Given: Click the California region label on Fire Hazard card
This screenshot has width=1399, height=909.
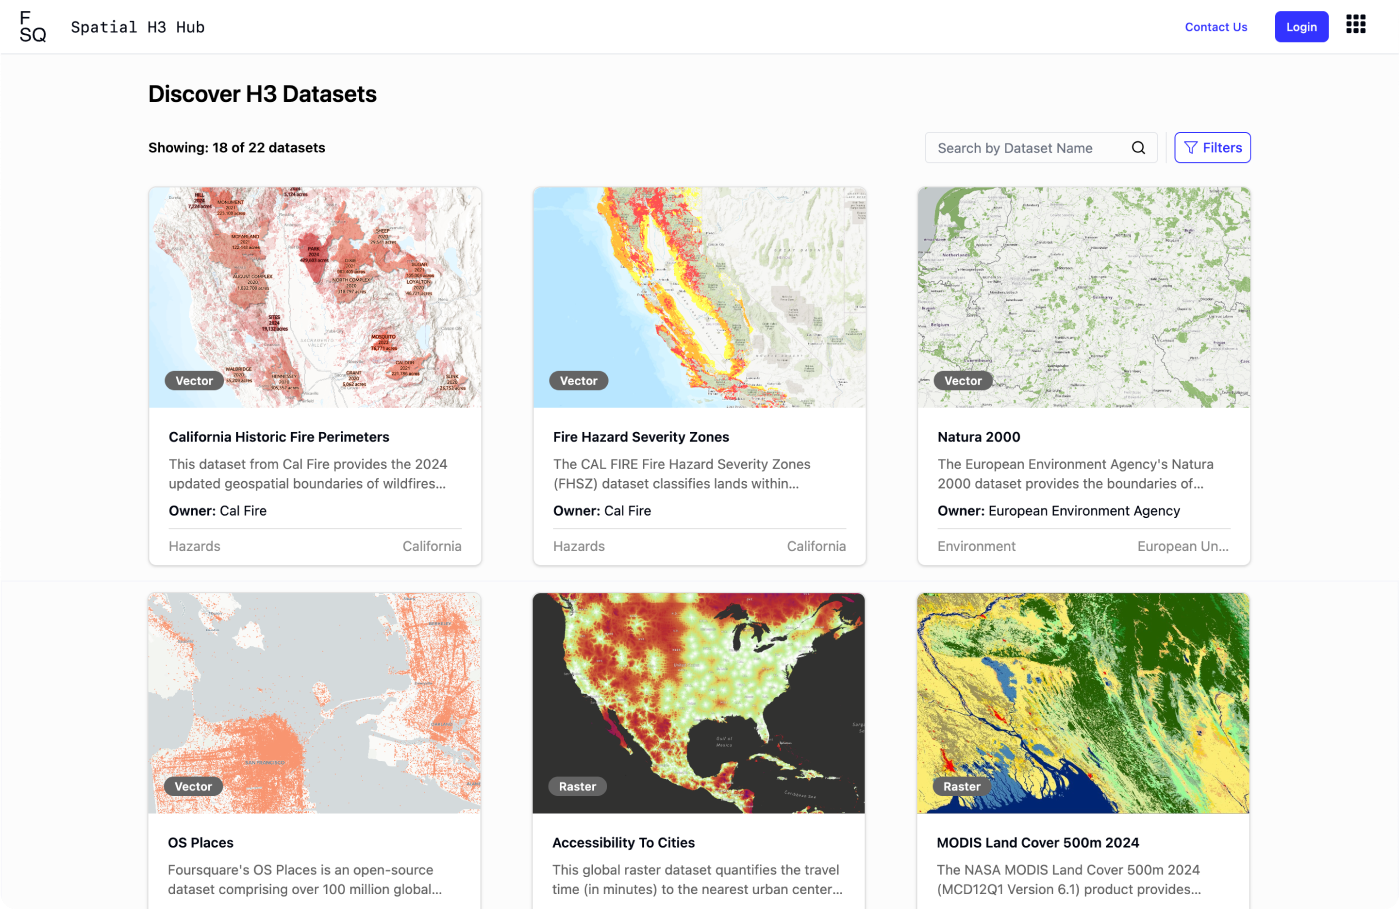Looking at the screenshot, I should point(816,546).
